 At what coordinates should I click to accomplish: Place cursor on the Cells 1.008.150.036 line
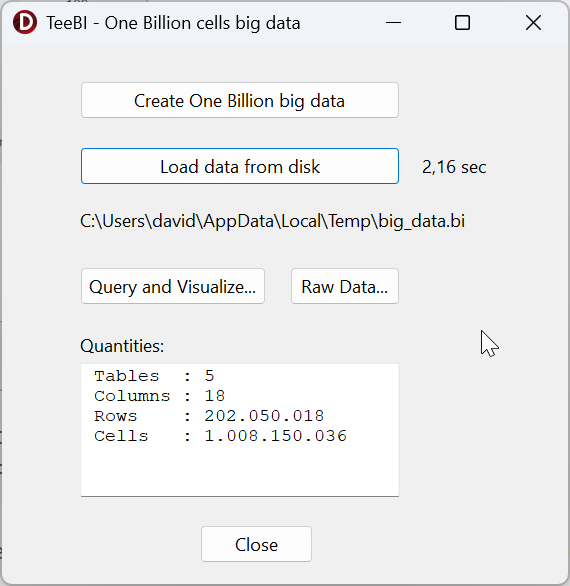221,436
